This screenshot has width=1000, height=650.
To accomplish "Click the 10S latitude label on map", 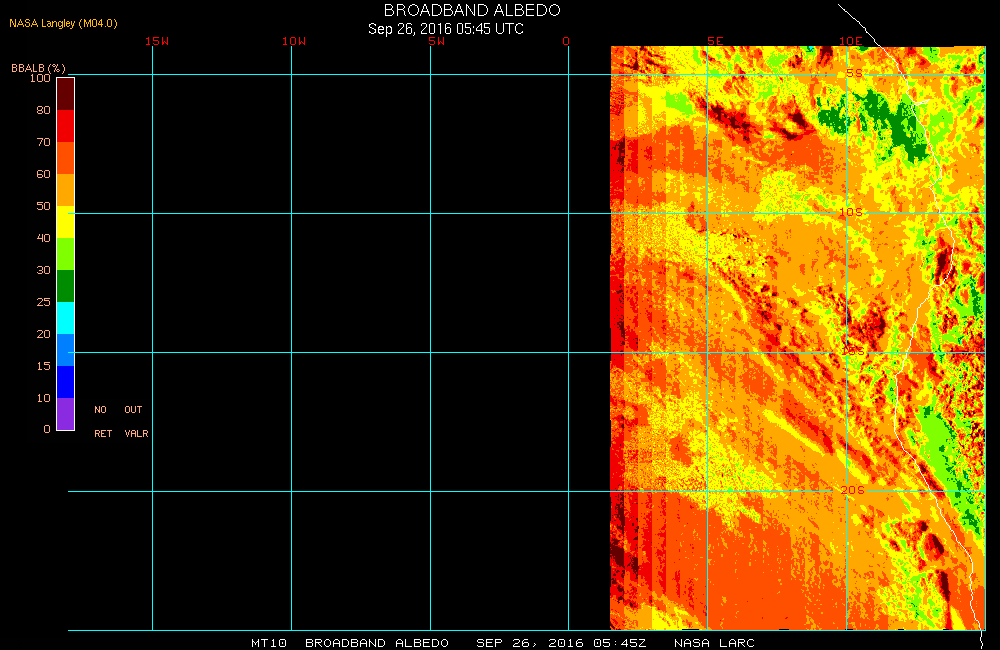I will [x=850, y=213].
